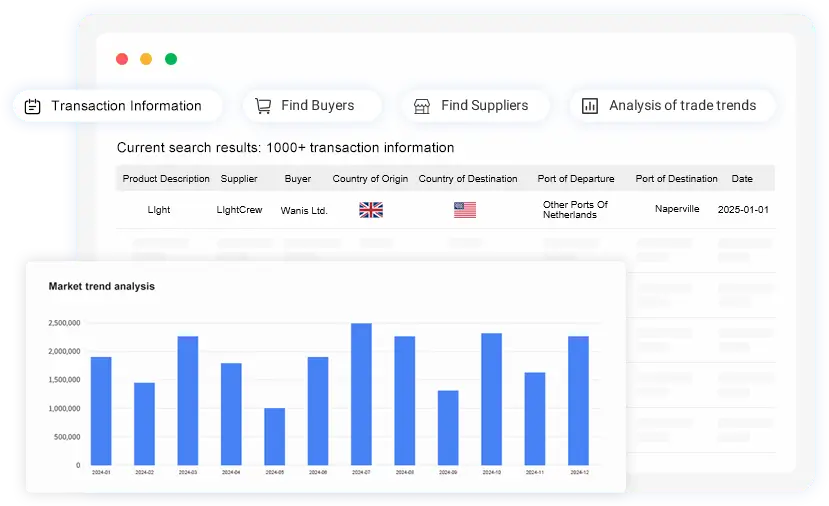
Task: Click the Country of Origin column header
Action: point(370,179)
